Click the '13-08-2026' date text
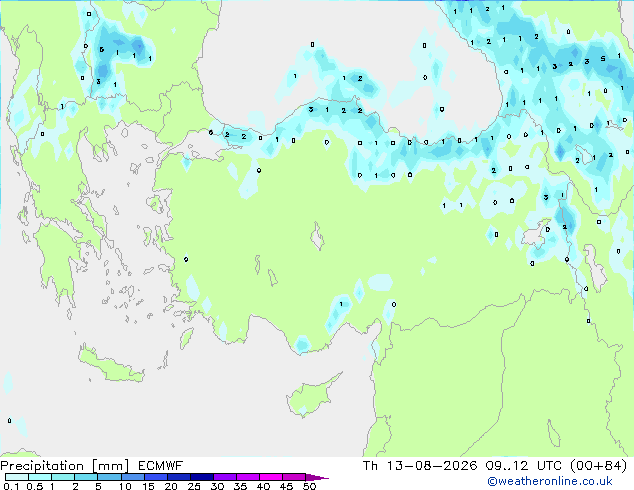This screenshot has width=634, height=490. [432, 466]
